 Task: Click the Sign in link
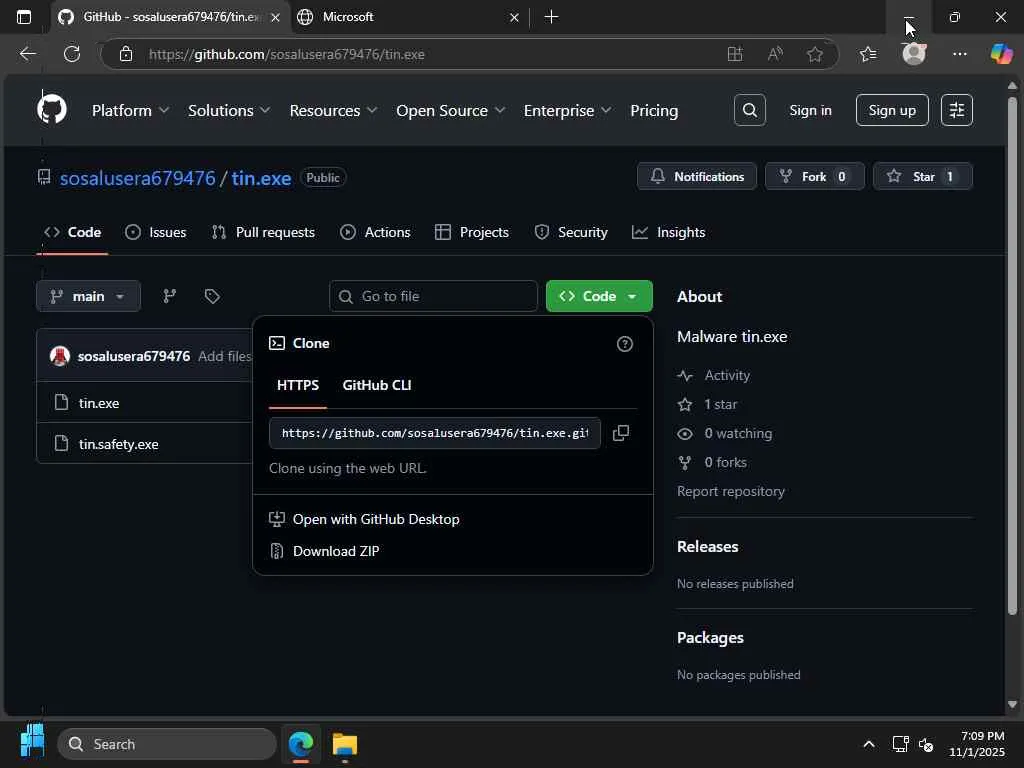[810, 110]
